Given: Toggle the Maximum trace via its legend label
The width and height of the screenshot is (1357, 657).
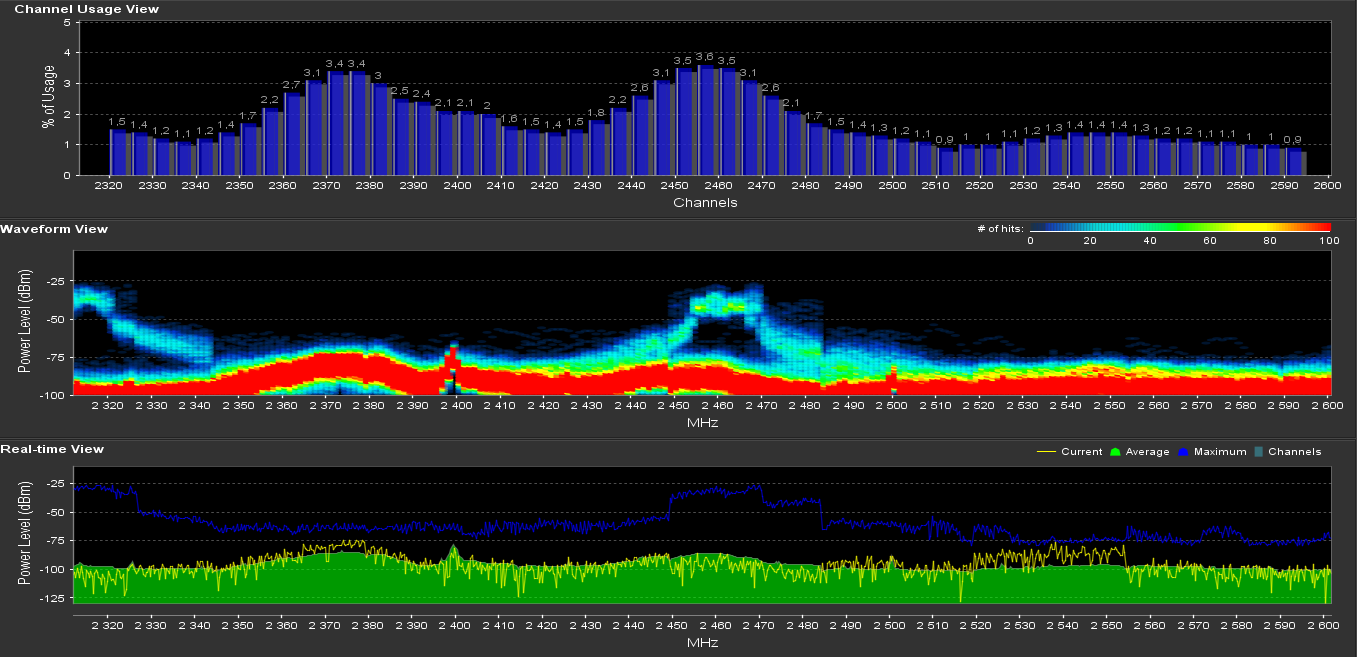Looking at the screenshot, I should 1220,452.
